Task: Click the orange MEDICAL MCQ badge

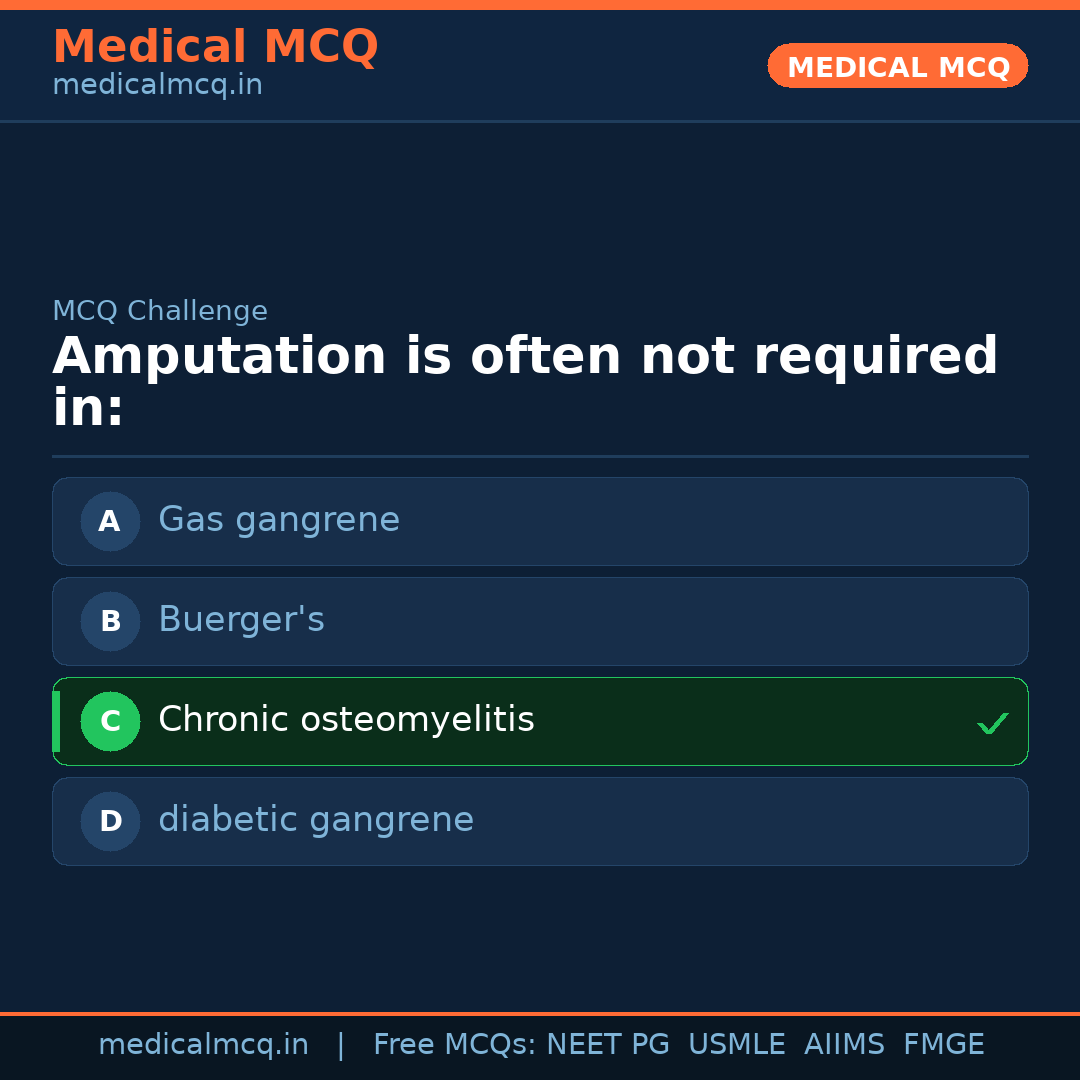Action: [898, 66]
